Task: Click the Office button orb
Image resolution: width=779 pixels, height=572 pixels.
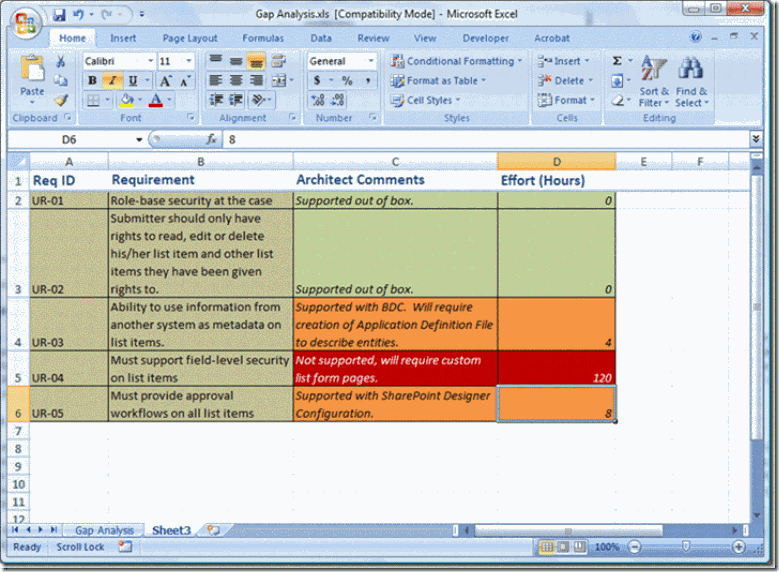Action: point(25,23)
